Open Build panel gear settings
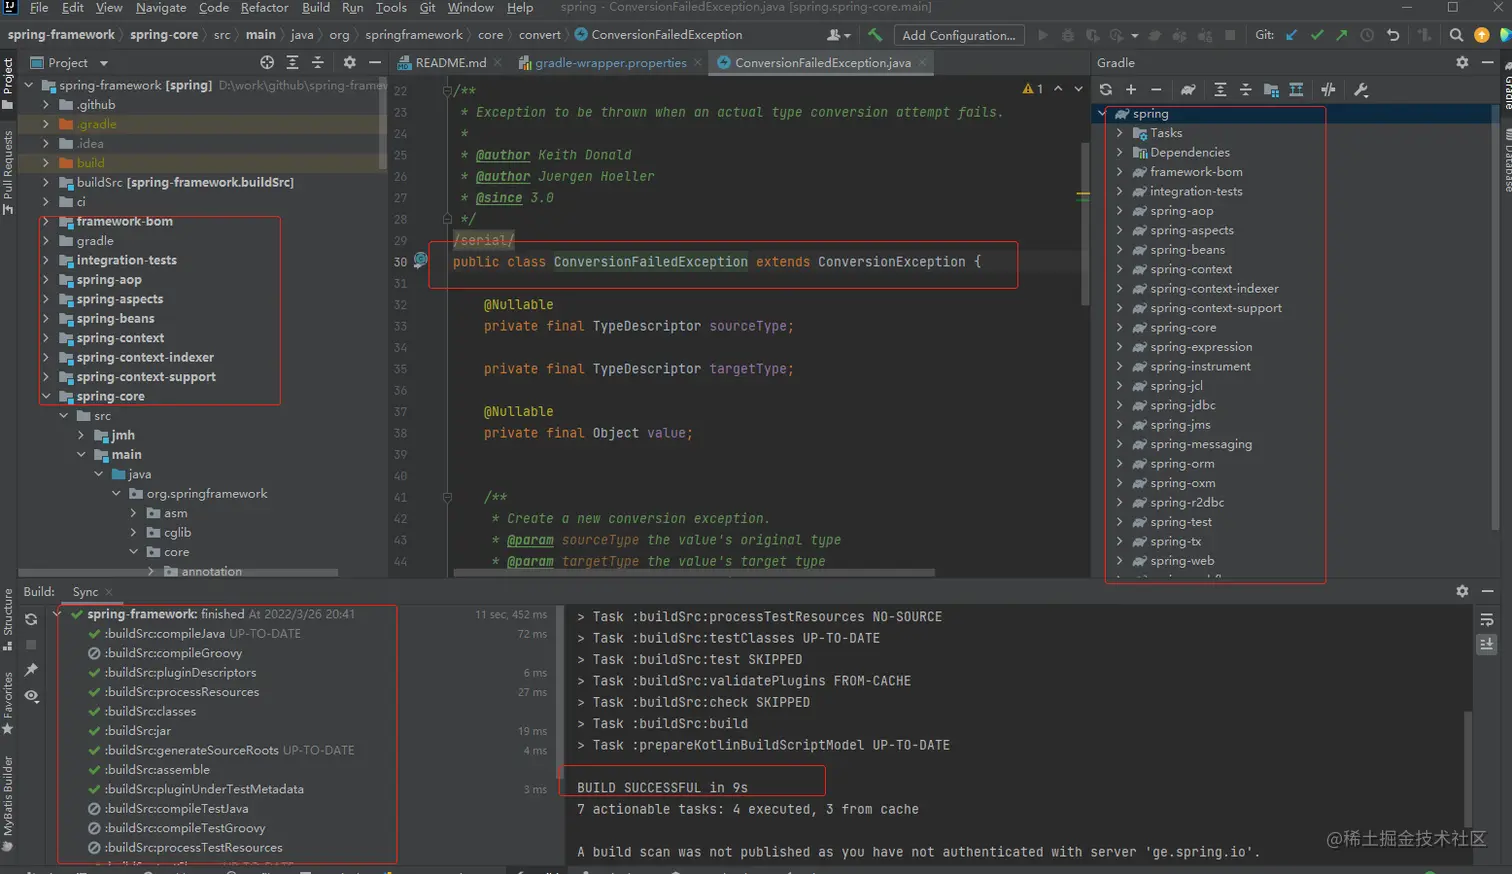 pyautogui.click(x=1462, y=591)
